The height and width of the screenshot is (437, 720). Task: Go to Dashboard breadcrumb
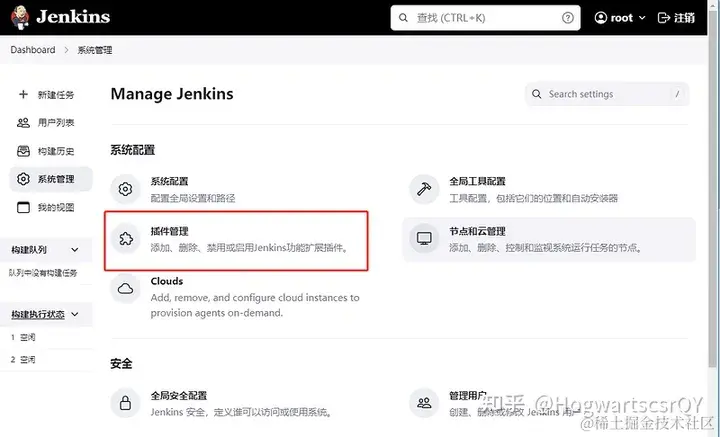tap(33, 50)
